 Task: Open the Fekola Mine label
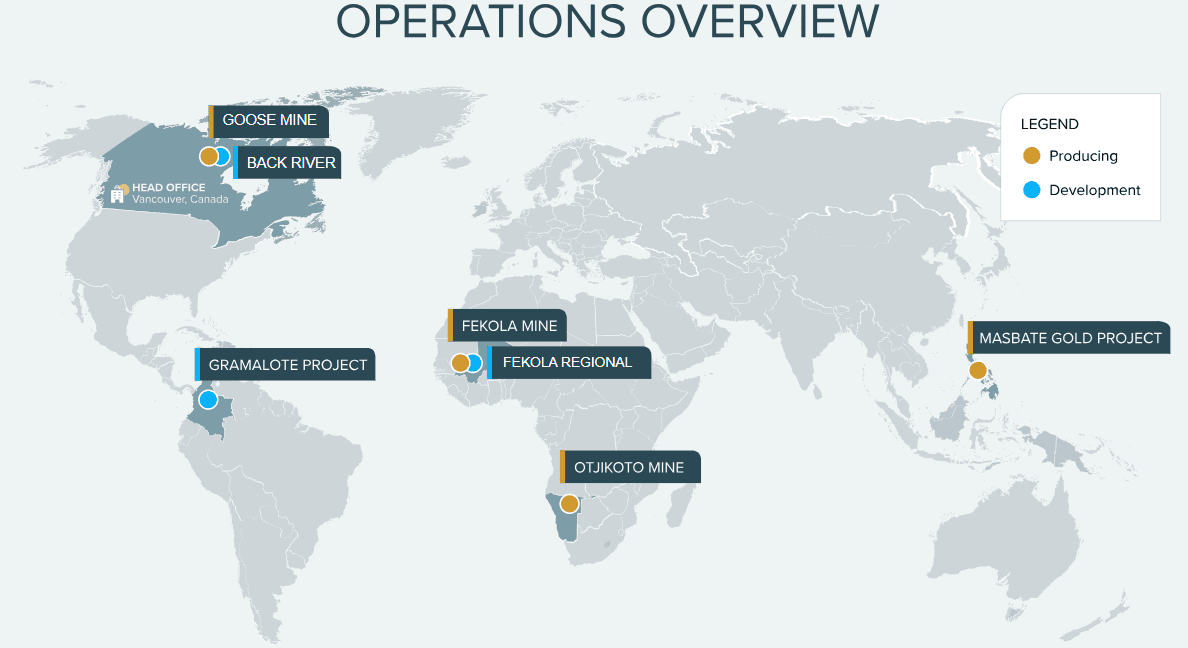pyautogui.click(x=509, y=326)
